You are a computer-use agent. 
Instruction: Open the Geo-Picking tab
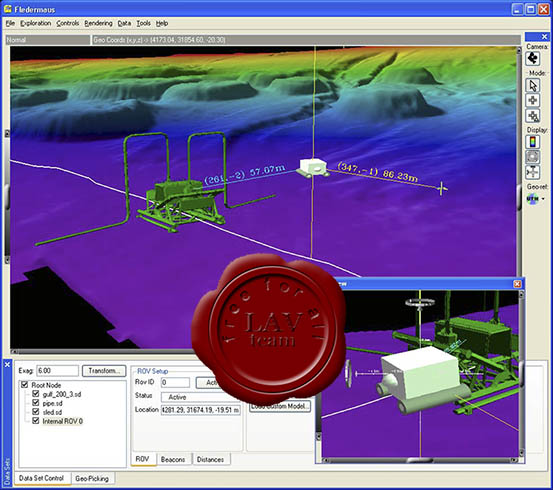pyautogui.click(x=92, y=479)
